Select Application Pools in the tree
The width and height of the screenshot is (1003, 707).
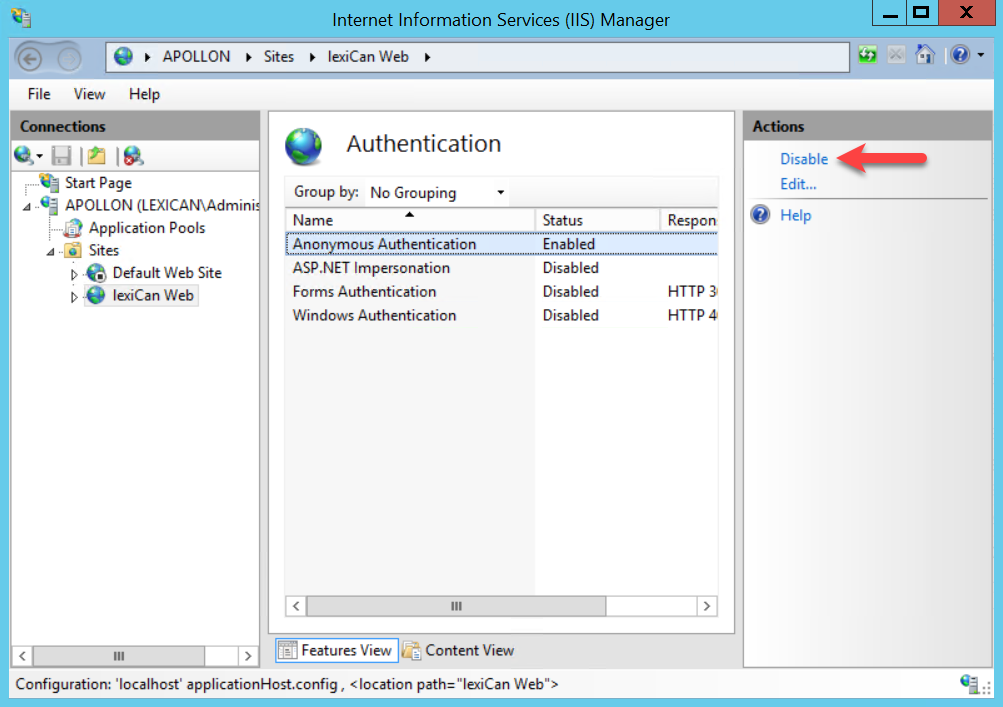coord(147,228)
